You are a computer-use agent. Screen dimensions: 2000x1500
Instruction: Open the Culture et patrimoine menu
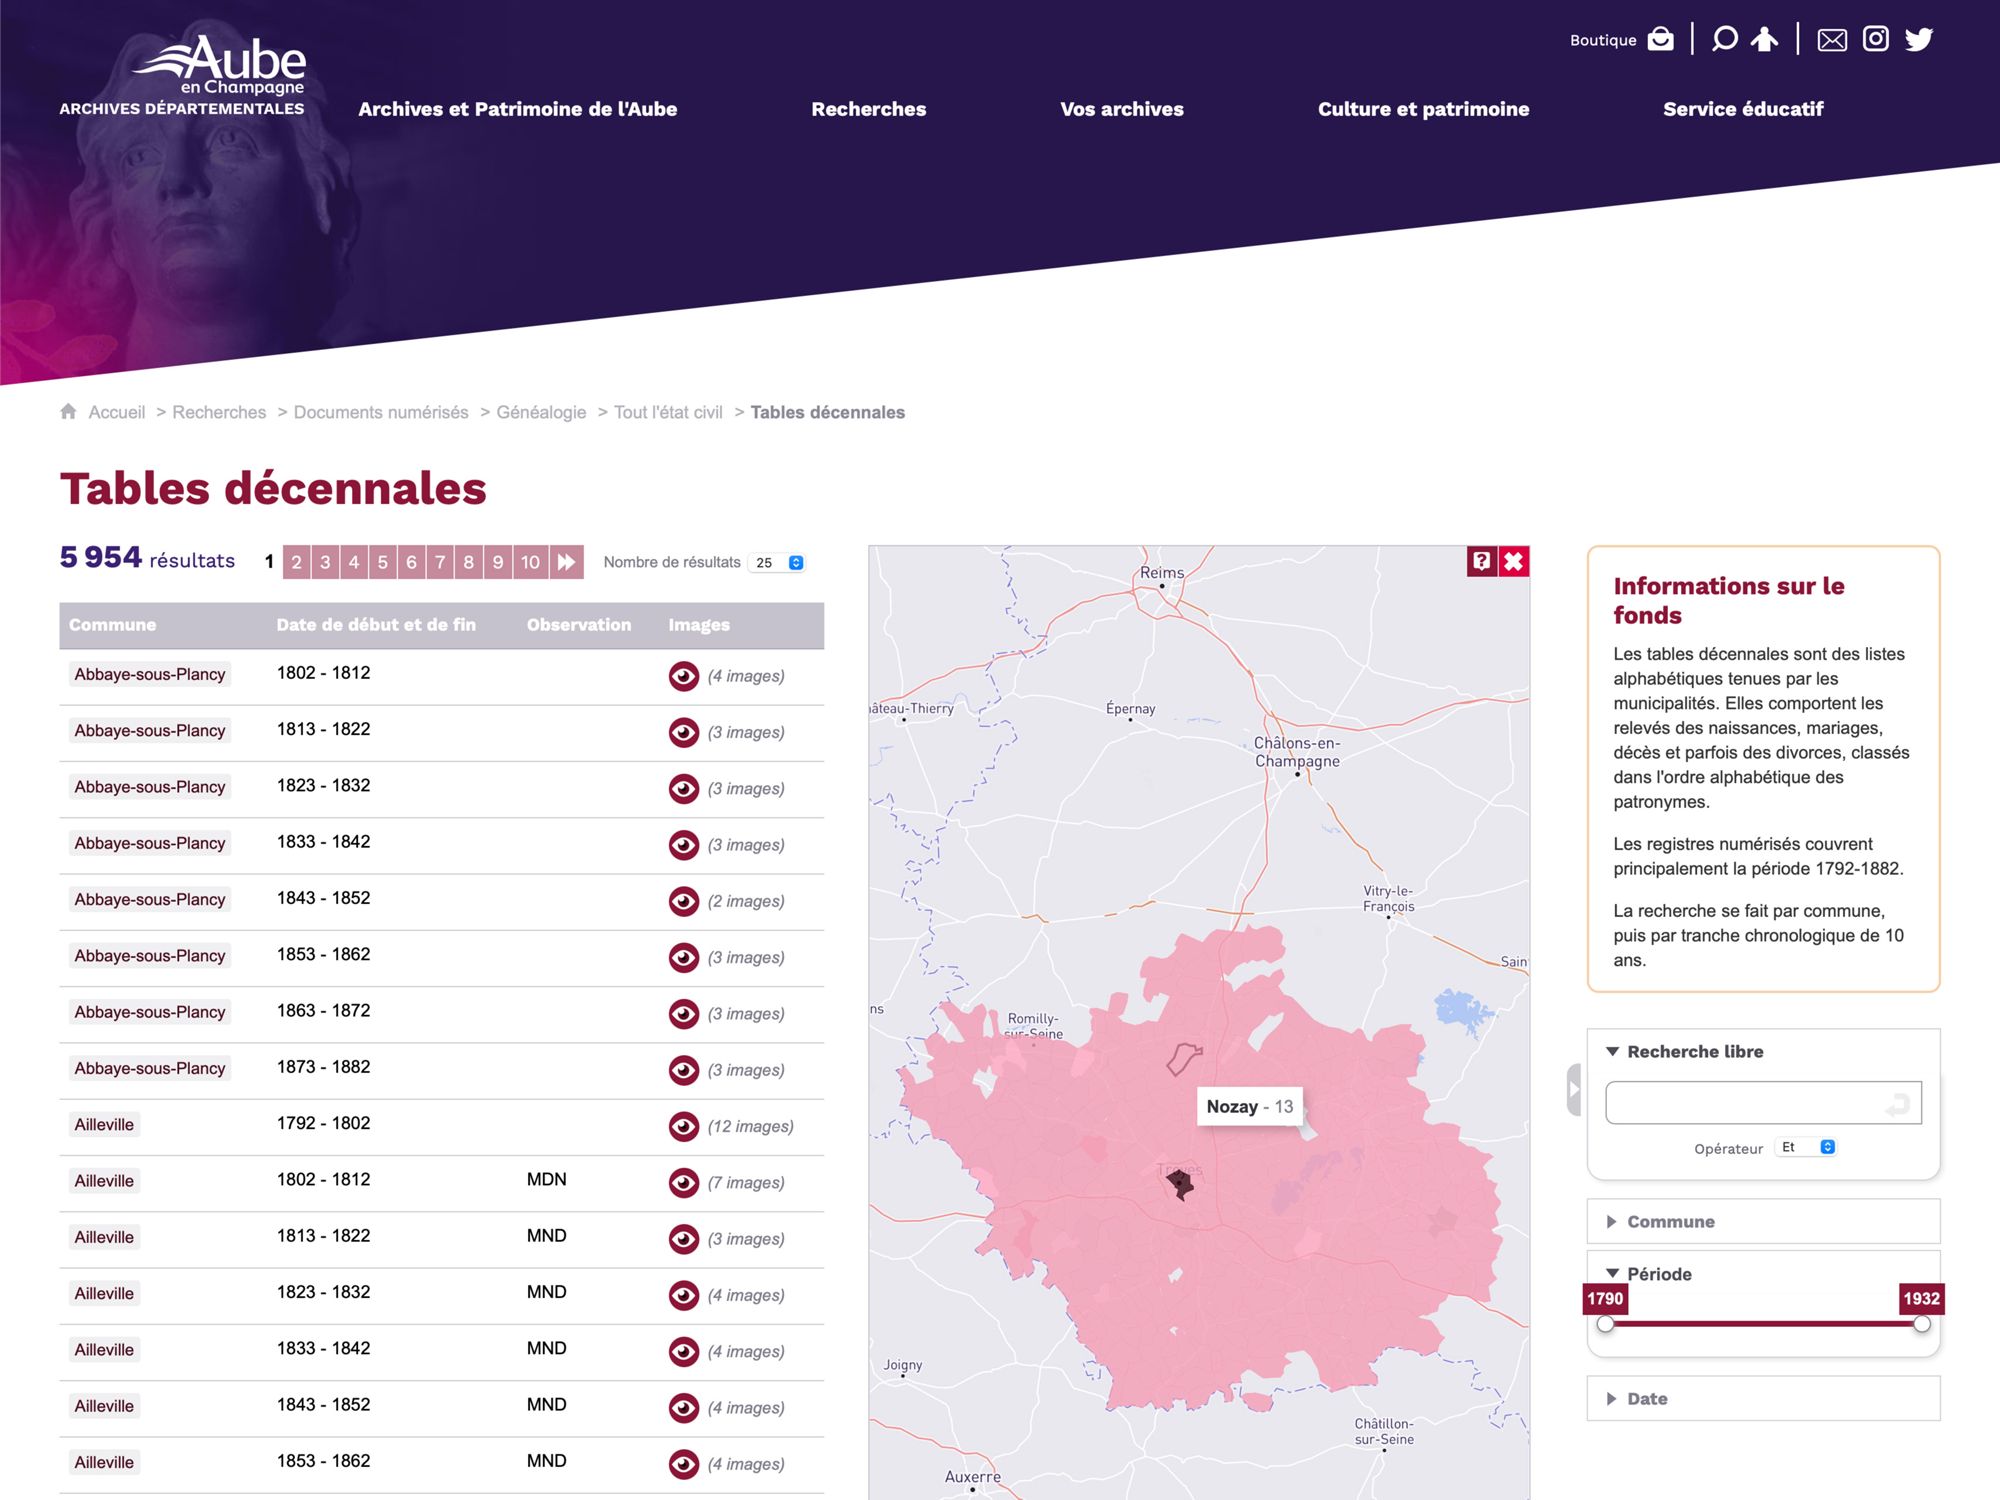[x=1423, y=109]
